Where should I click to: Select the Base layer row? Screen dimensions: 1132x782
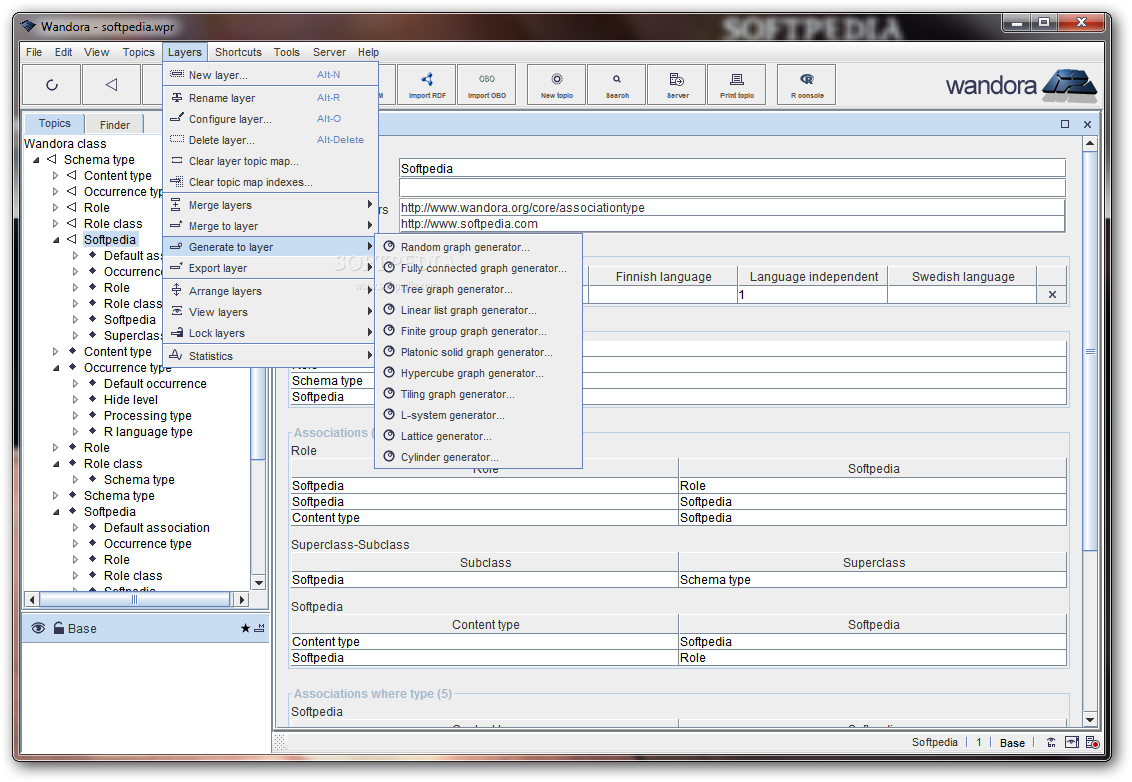(147, 628)
